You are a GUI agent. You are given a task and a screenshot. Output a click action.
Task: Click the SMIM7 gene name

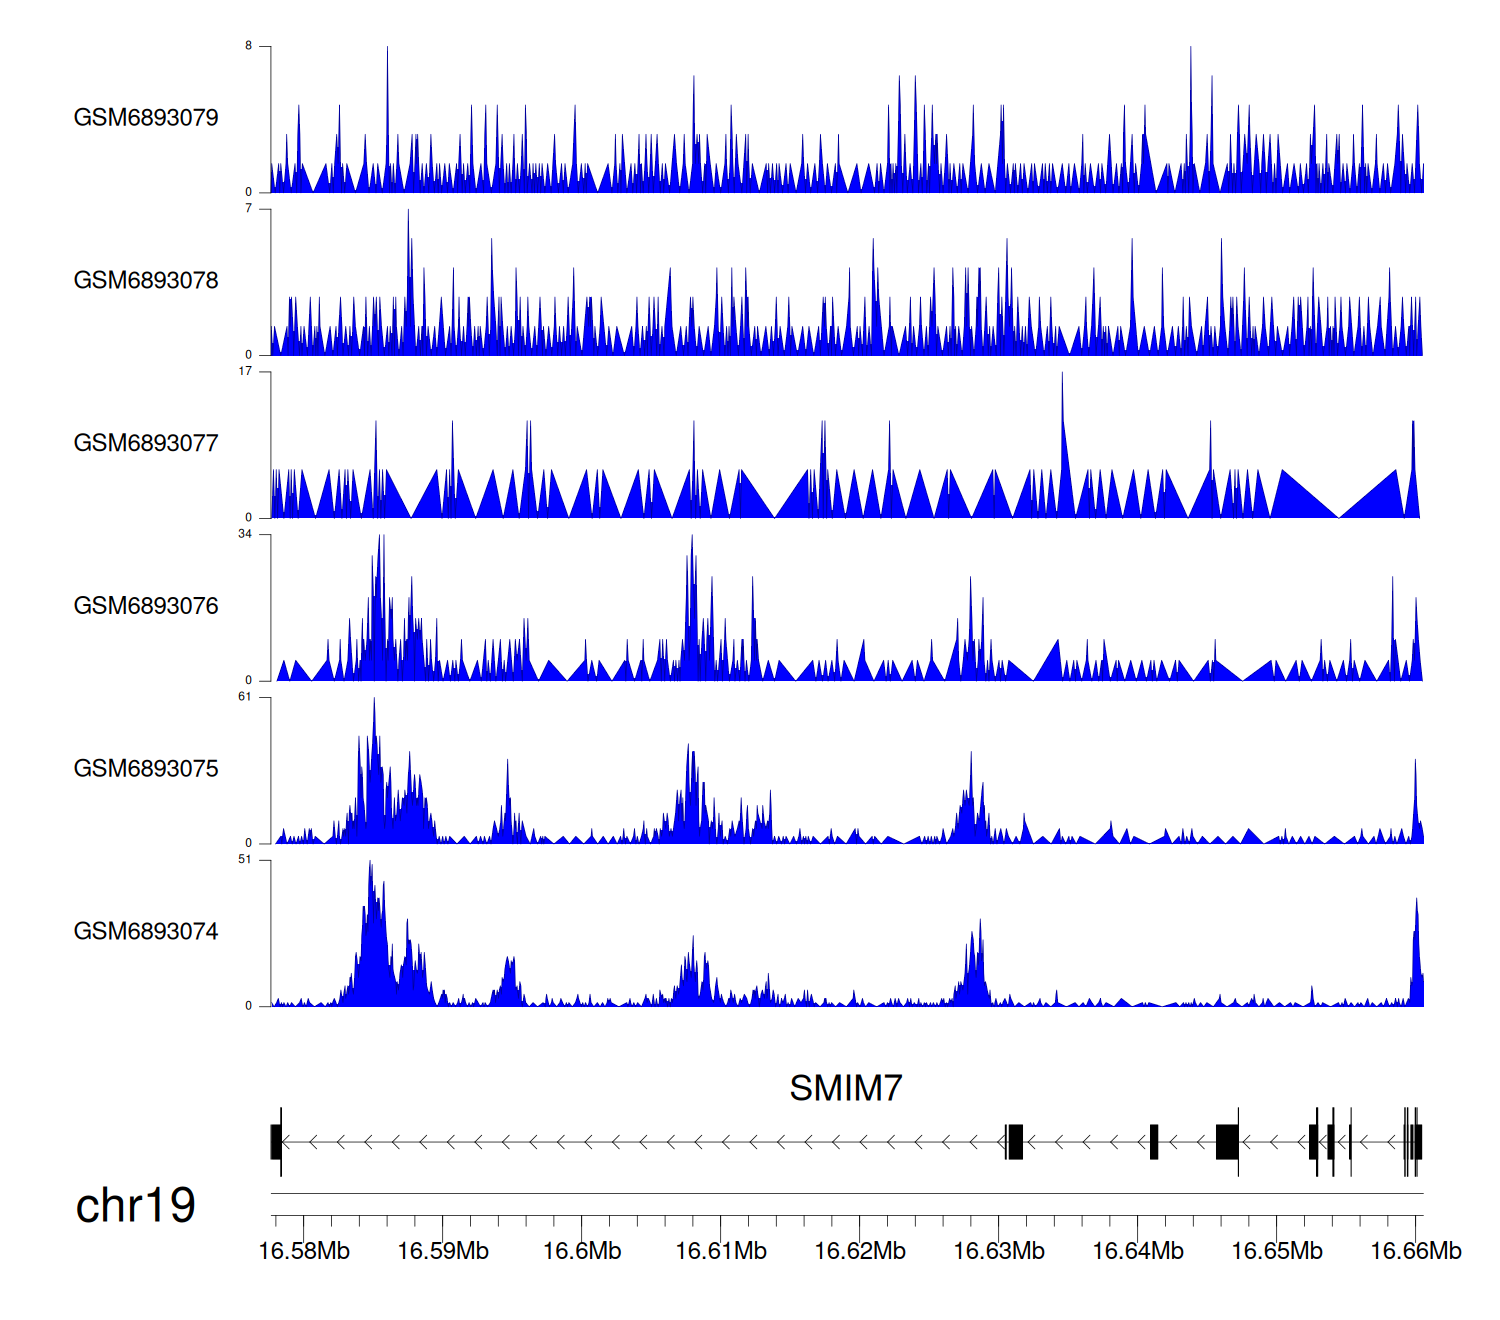(x=845, y=1088)
